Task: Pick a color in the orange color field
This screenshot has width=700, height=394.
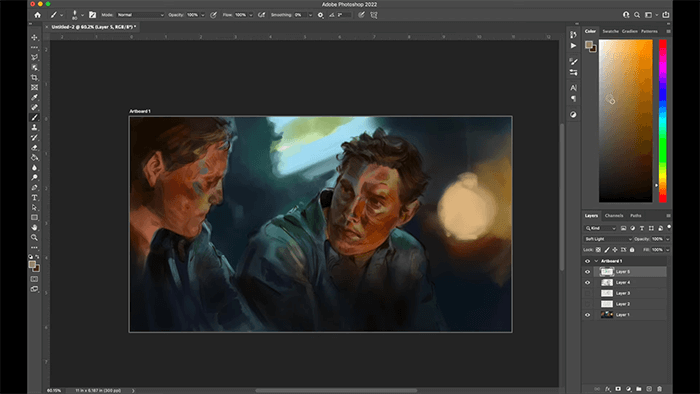Action: [625, 121]
